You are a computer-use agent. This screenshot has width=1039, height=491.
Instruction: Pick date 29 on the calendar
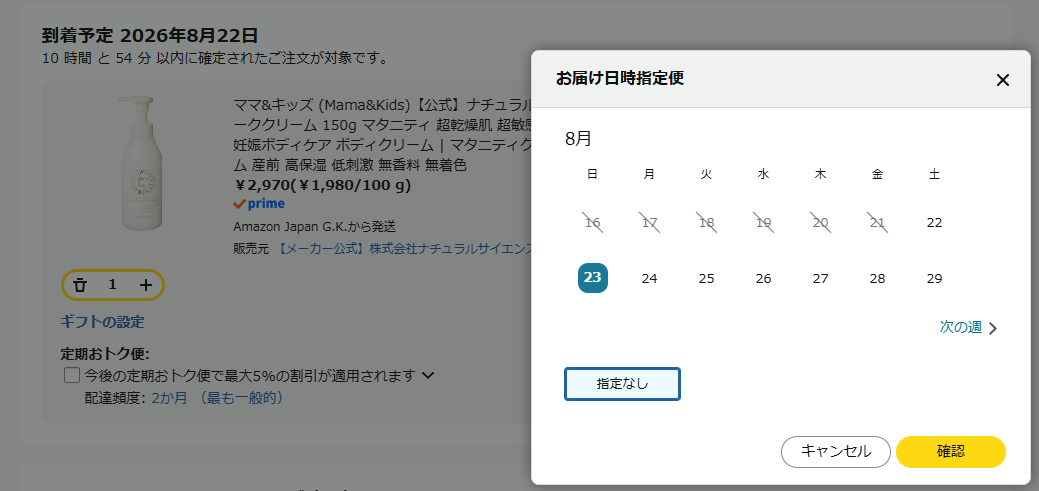934,278
